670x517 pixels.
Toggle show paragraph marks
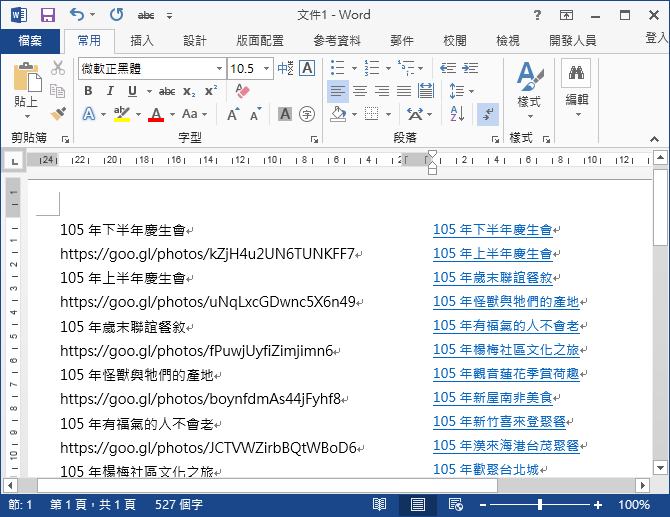coord(488,114)
